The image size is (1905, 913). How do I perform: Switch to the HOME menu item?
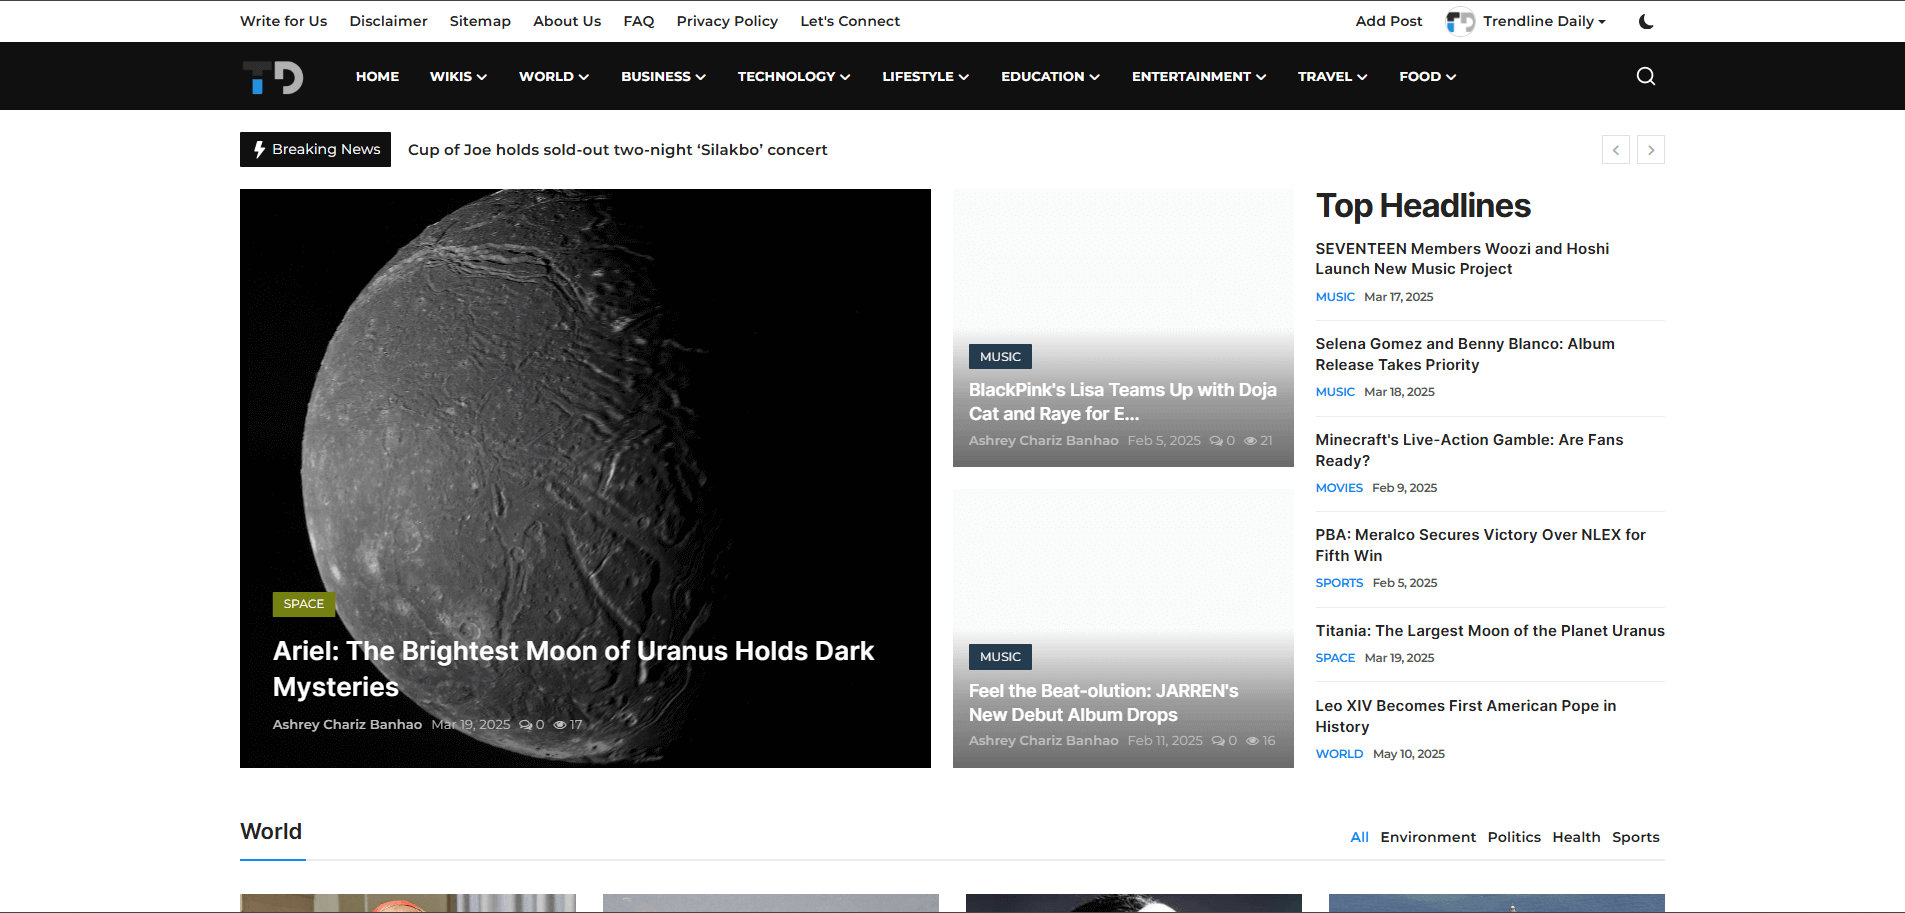(x=377, y=76)
